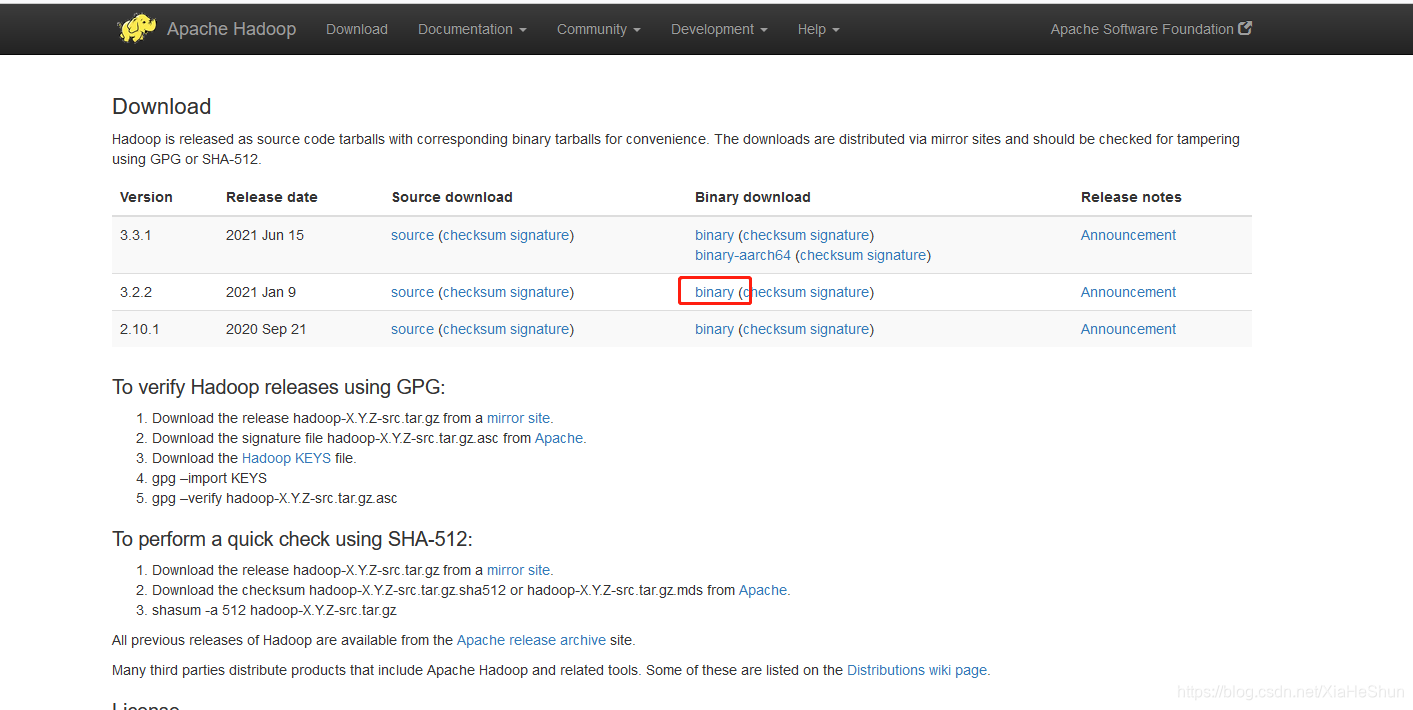The image size is (1413, 710).
Task: Select text 'gpg –import KEYS'
Action: tap(209, 478)
